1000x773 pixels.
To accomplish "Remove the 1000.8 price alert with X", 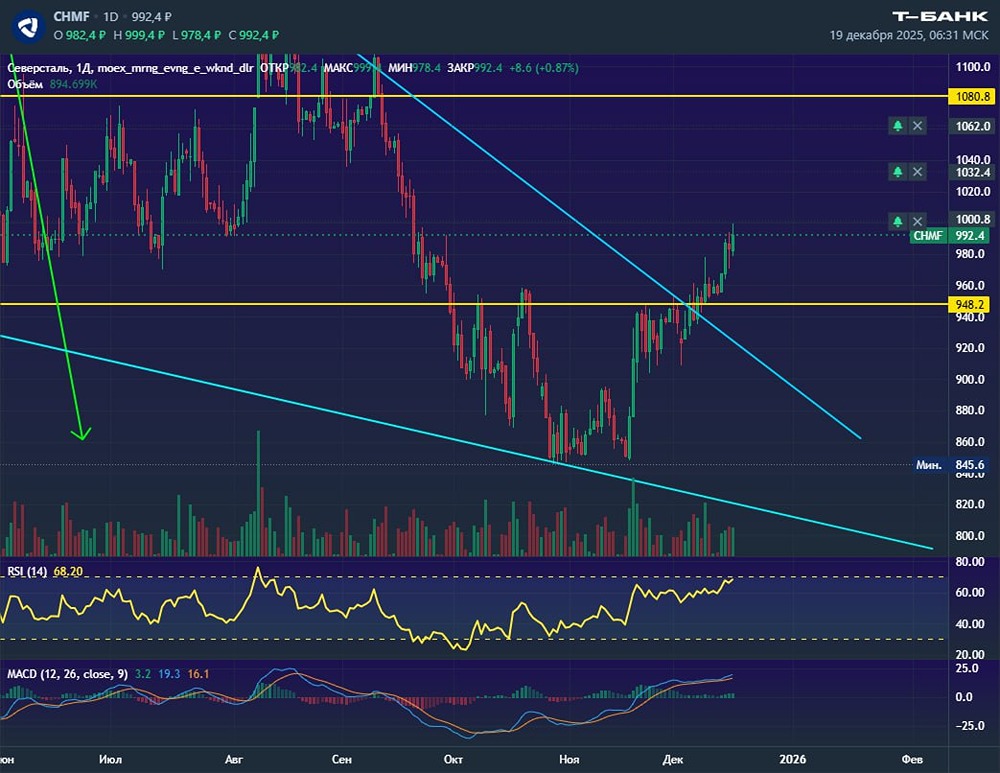I will tap(918, 221).
